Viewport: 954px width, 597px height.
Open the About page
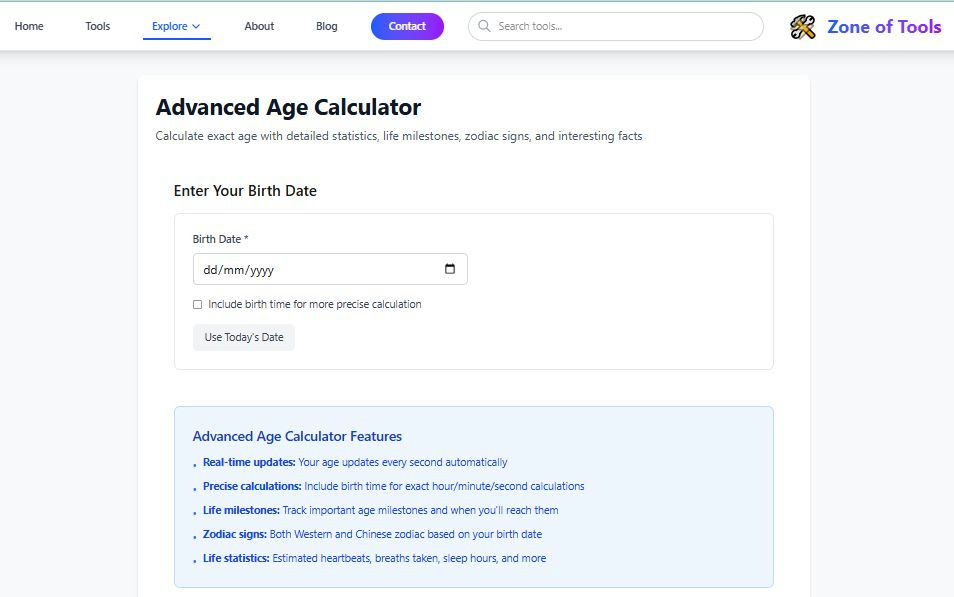point(258,26)
